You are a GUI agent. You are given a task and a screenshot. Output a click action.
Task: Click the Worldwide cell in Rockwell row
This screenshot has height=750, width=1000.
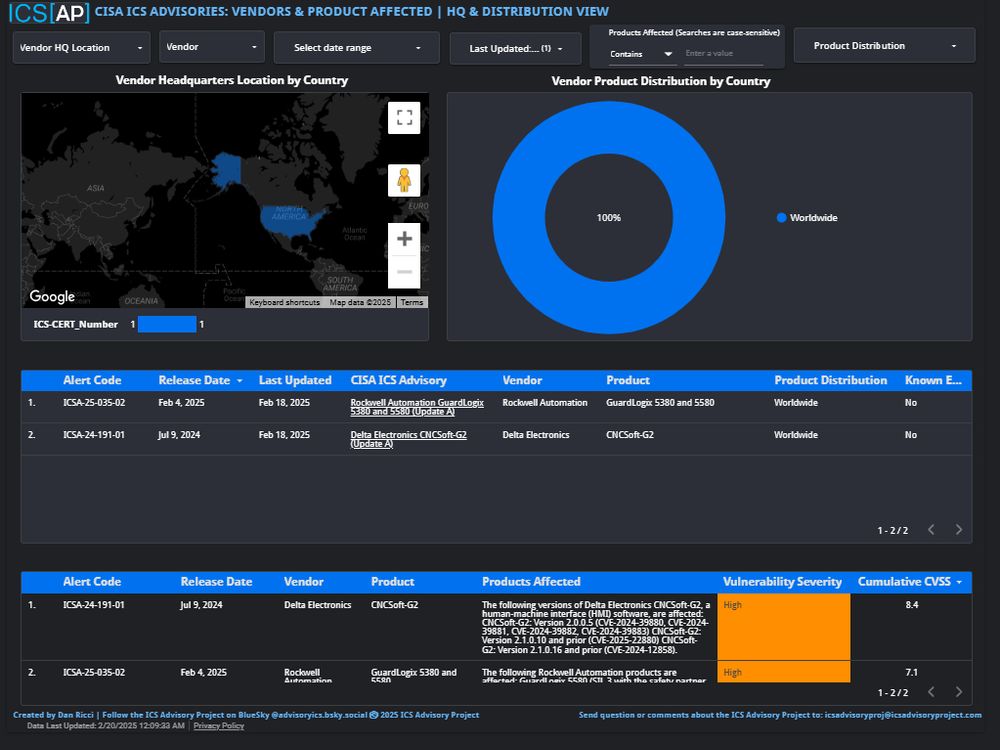click(796, 402)
